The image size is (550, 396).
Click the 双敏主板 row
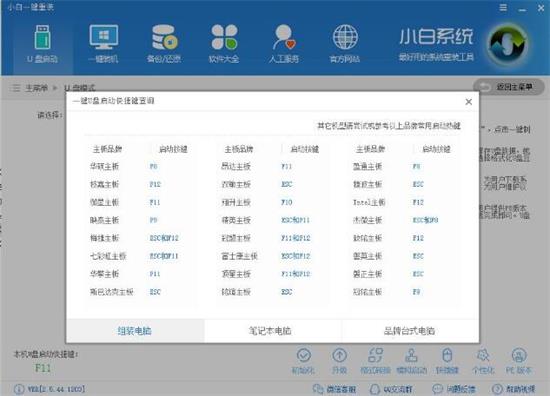click(x=272, y=184)
